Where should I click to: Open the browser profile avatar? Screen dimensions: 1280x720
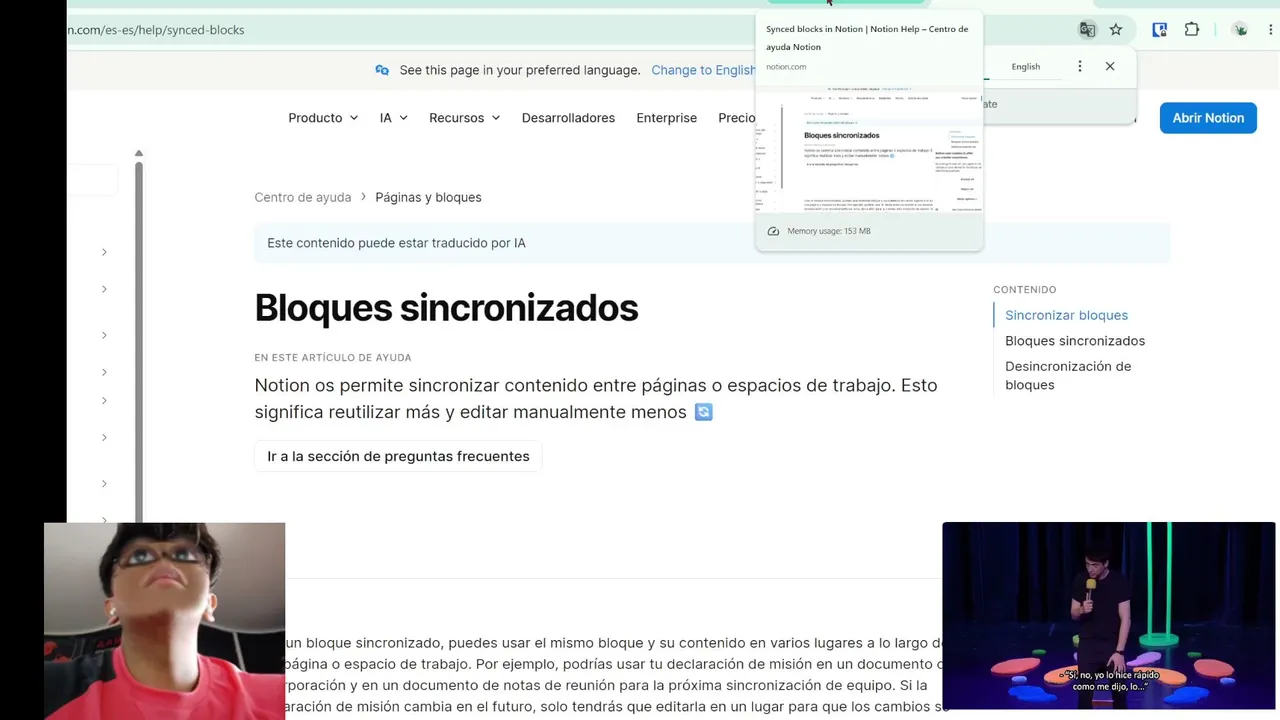point(1241,30)
